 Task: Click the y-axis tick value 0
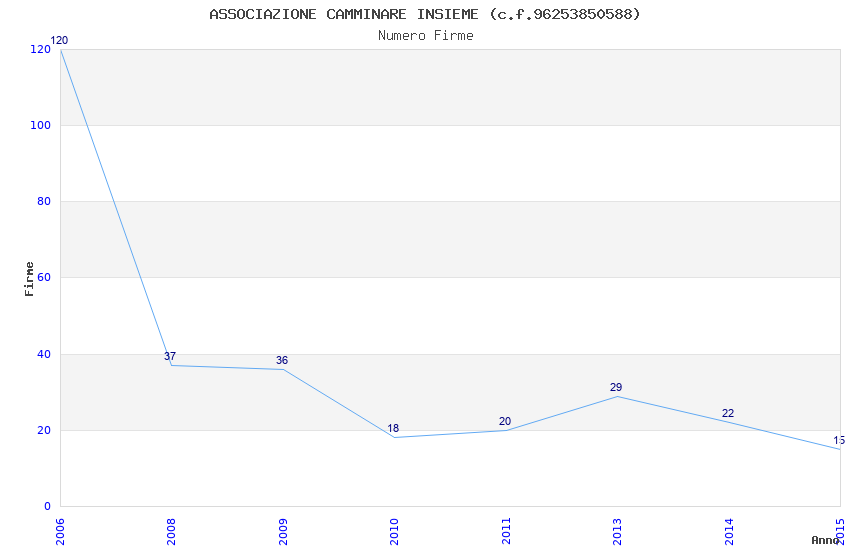click(x=47, y=506)
